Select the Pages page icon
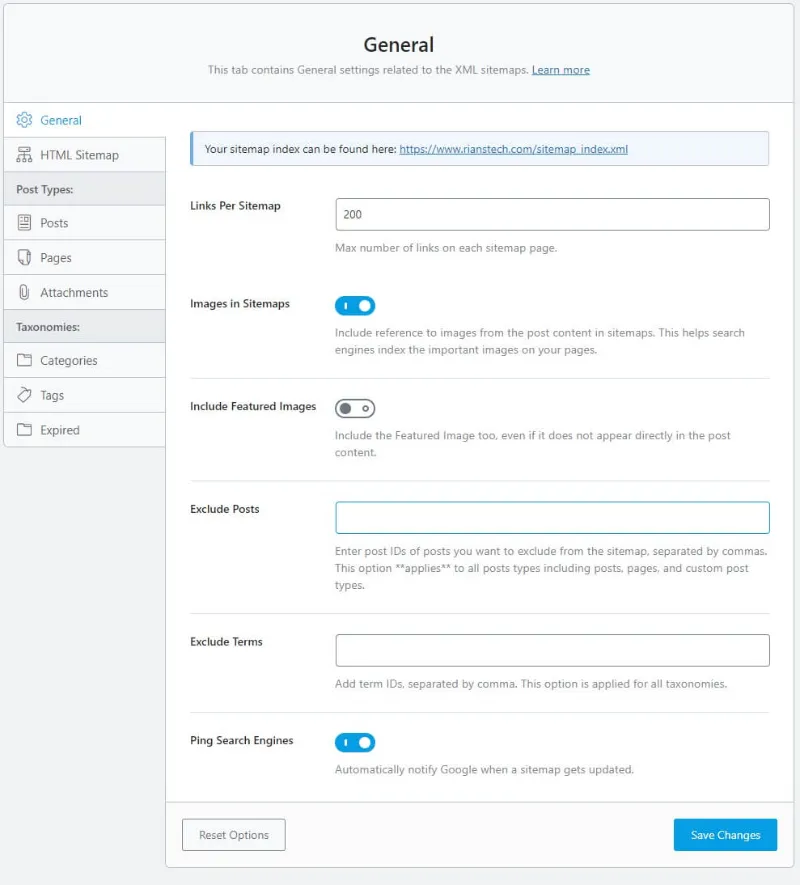This screenshot has width=800, height=885. coord(24,257)
